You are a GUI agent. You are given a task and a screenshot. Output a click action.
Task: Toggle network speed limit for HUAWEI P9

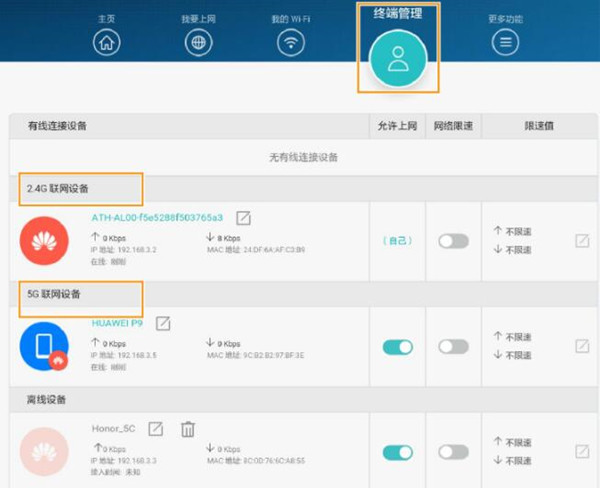pos(453,347)
